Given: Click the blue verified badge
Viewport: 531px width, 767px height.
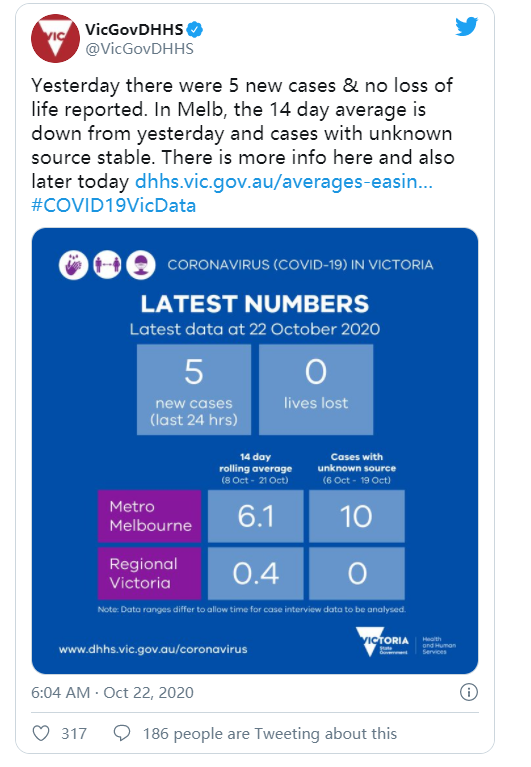Looking at the screenshot, I should pos(196,30).
